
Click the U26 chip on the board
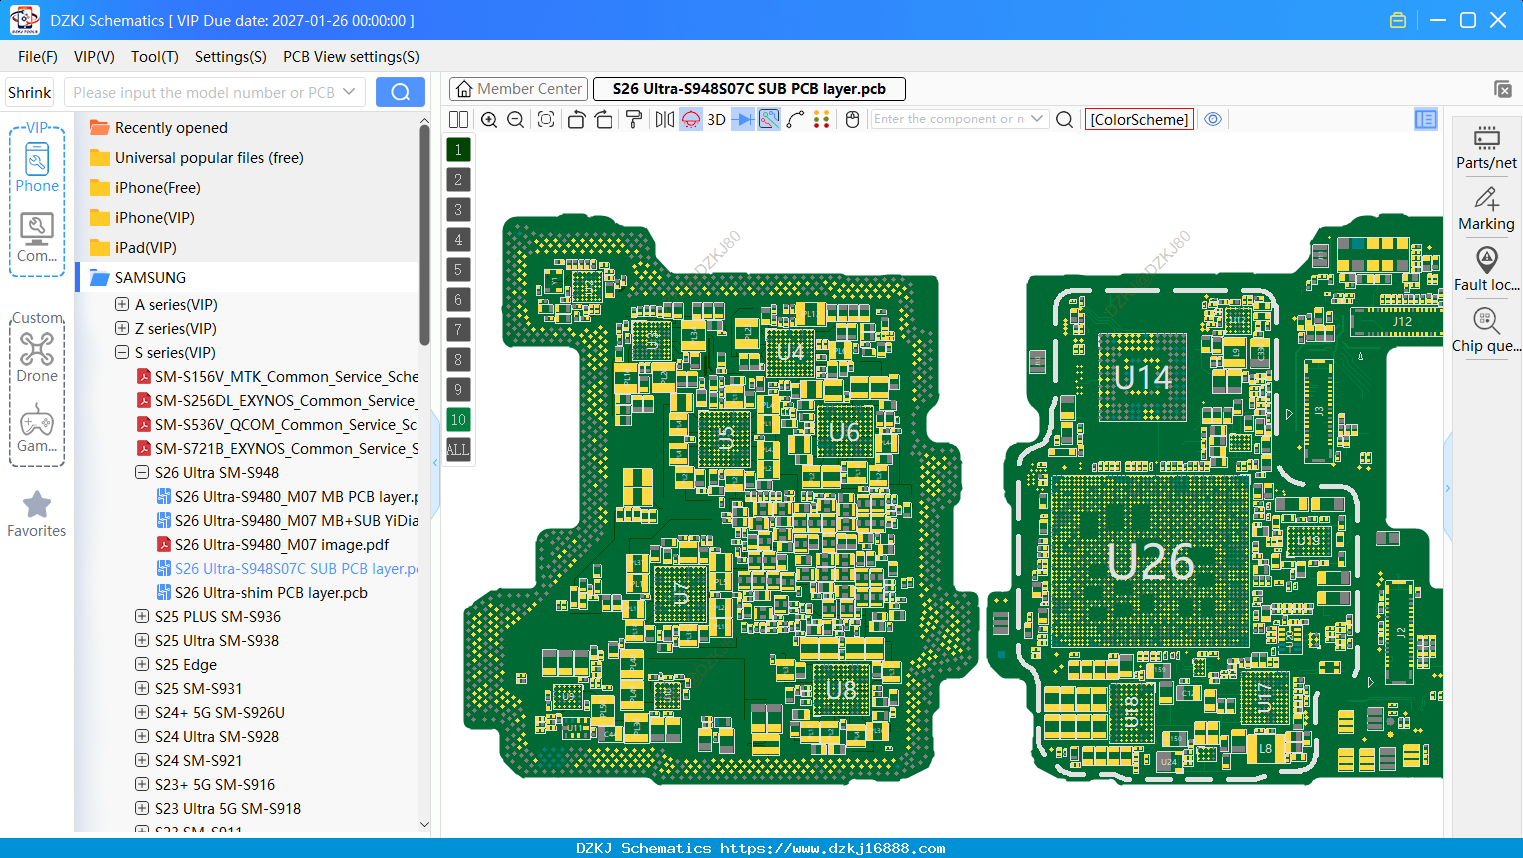pyautogui.click(x=1150, y=562)
